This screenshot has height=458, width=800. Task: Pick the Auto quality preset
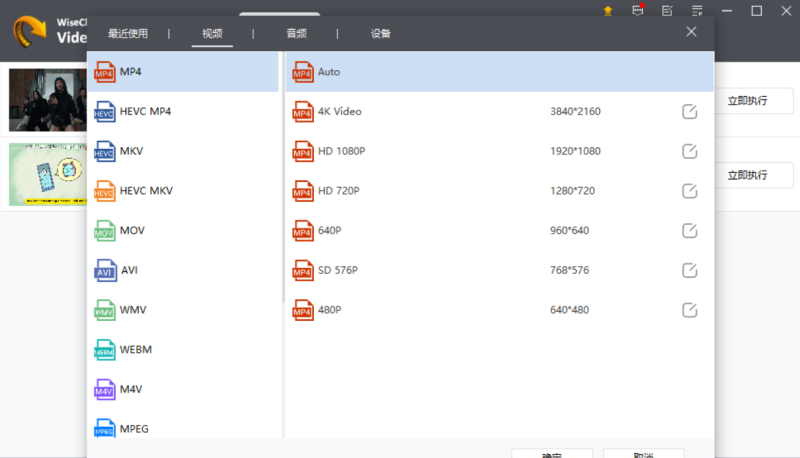pyautogui.click(x=329, y=72)
